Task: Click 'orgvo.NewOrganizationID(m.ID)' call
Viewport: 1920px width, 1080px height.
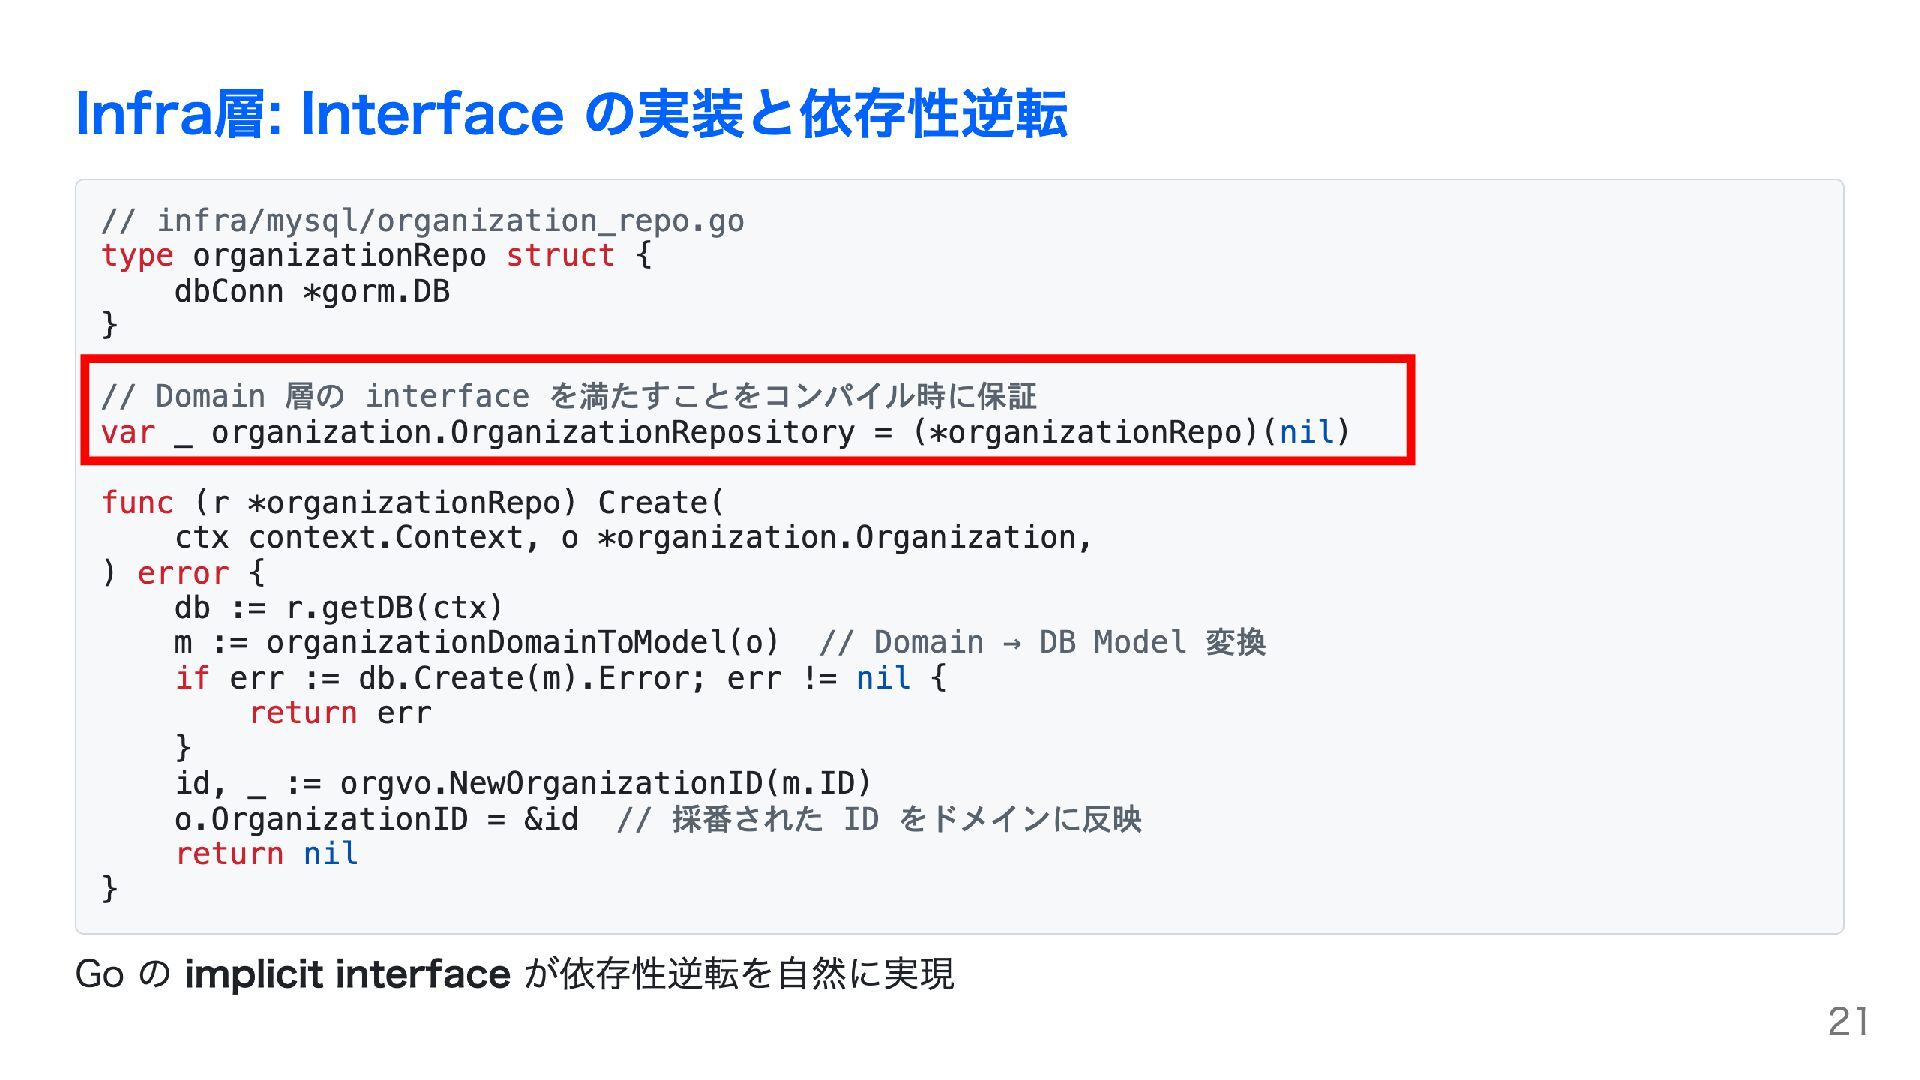Action: tap(605, 784)
